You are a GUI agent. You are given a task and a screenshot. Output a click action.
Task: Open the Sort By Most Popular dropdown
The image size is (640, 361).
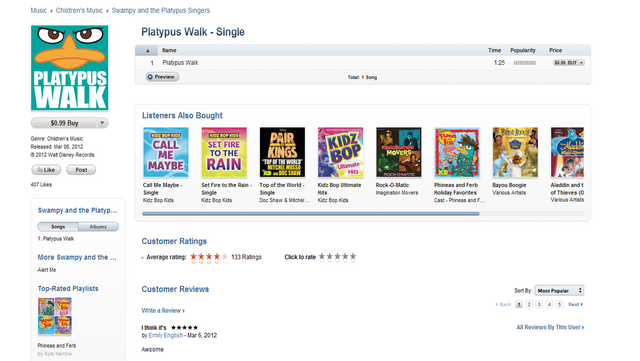559,291
